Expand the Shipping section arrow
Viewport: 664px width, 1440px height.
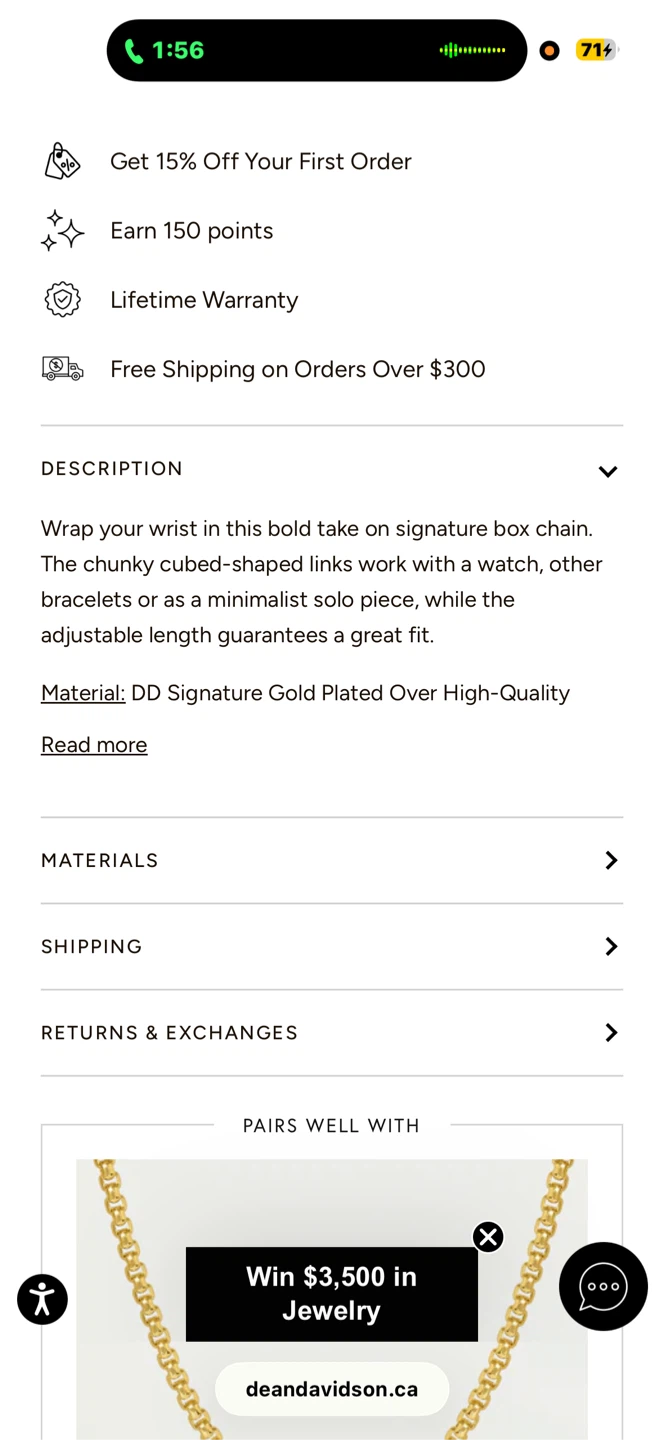[611, 946]
